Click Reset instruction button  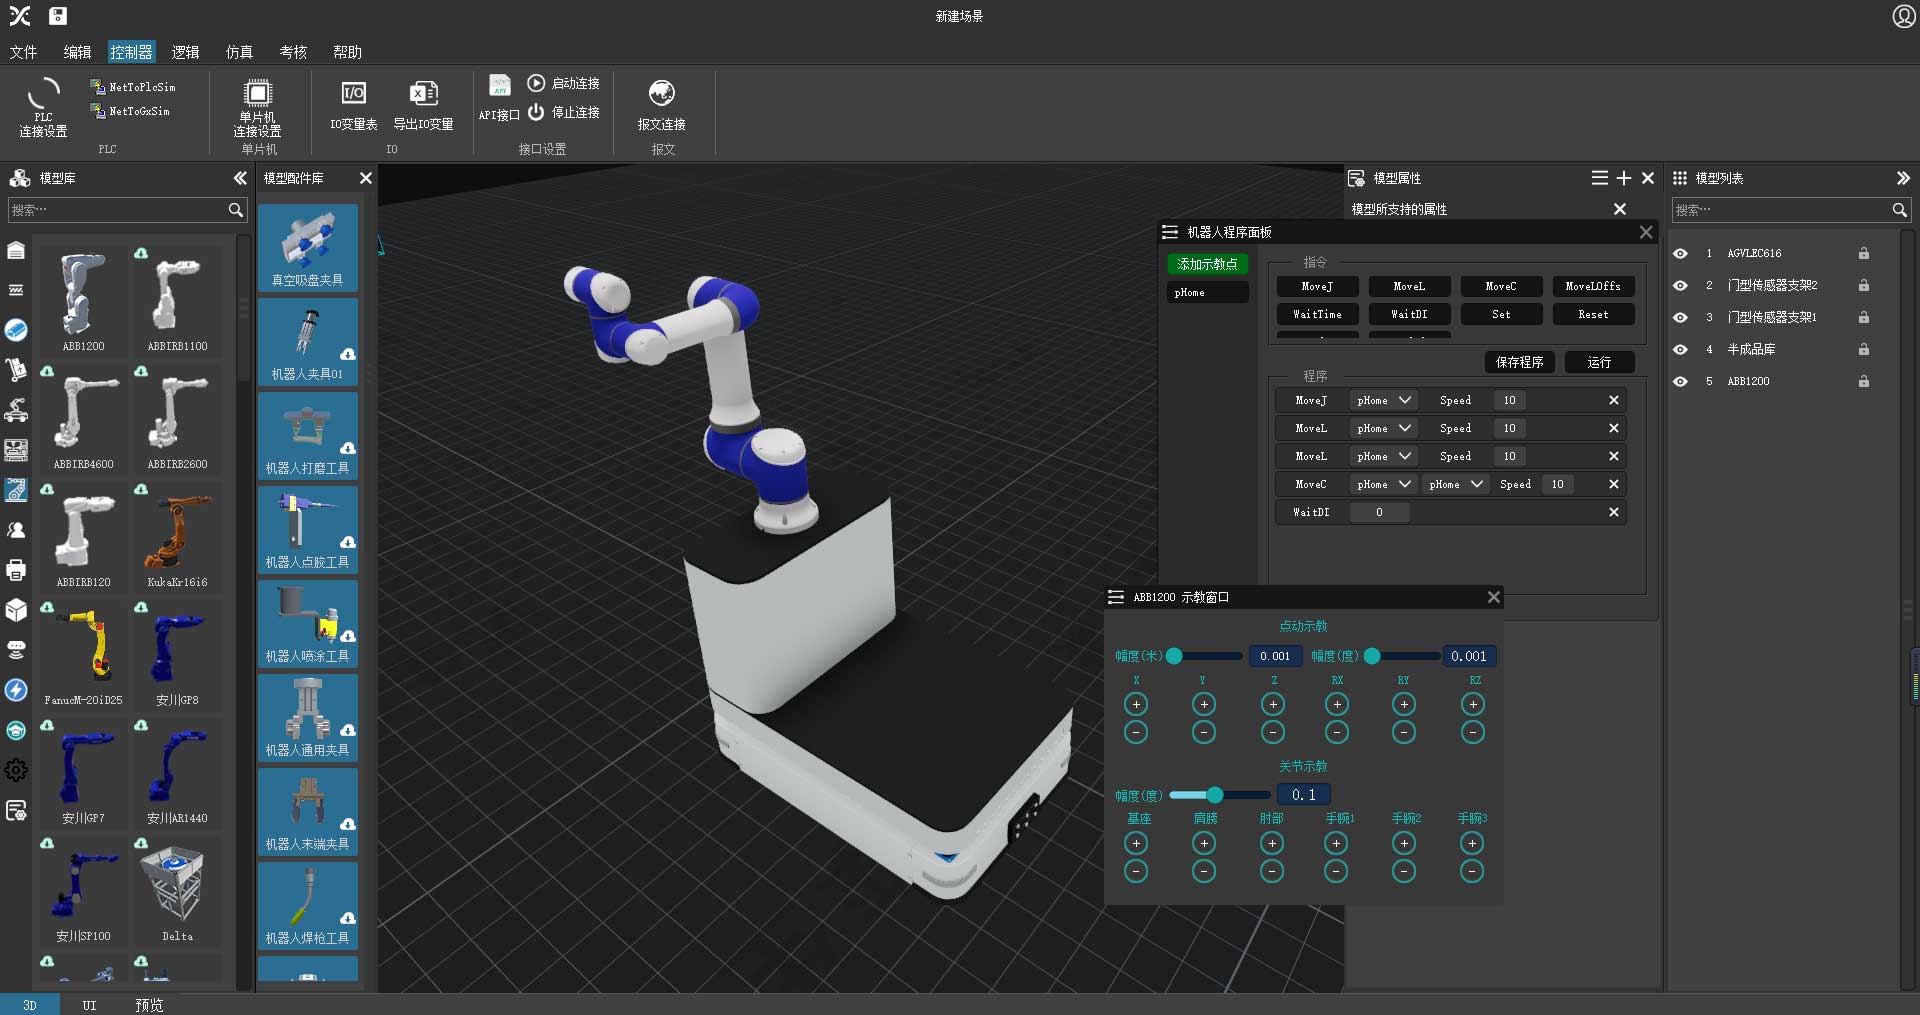tap(1593, 314)
